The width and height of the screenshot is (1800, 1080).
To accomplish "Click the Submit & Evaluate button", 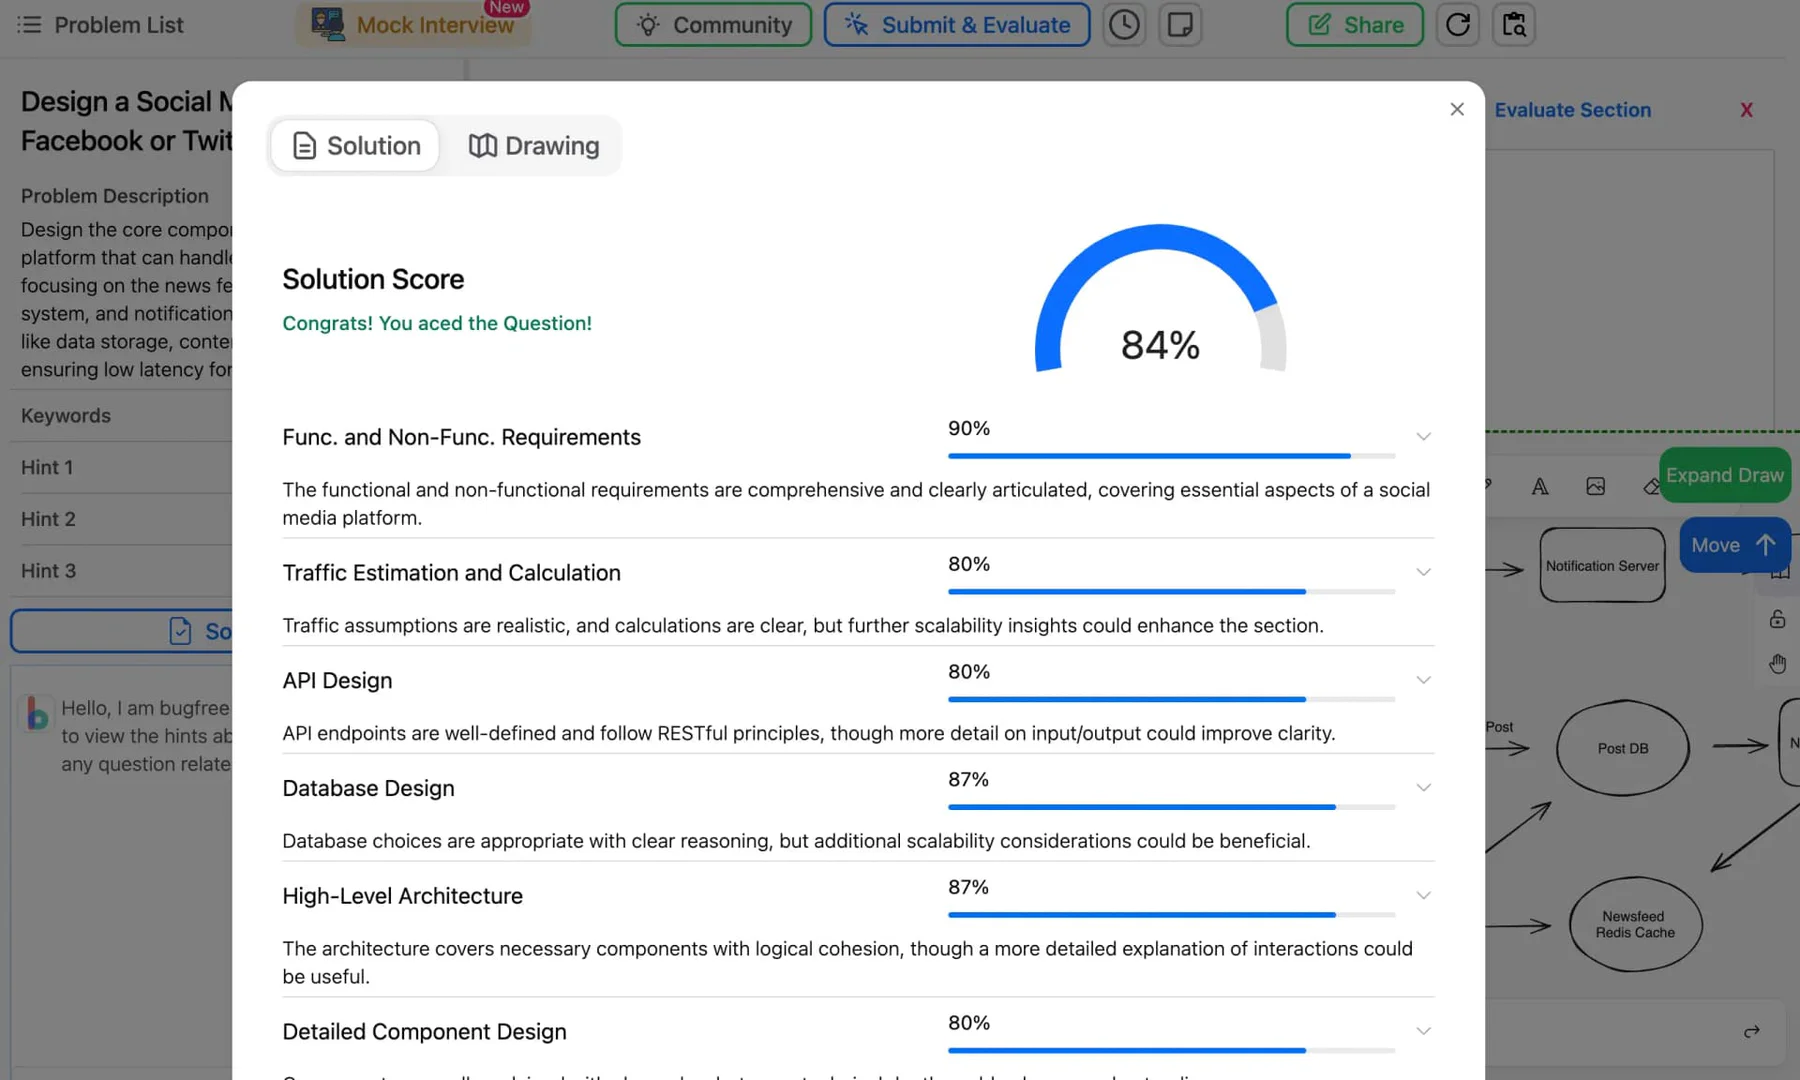I will (956, 25).
